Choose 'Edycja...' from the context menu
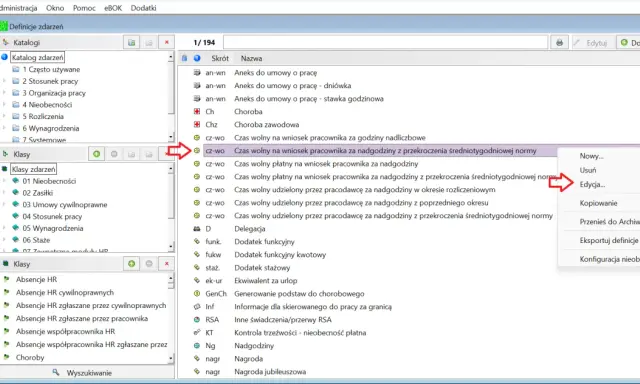This screenshot has height=384, width=640. point(592,184)
